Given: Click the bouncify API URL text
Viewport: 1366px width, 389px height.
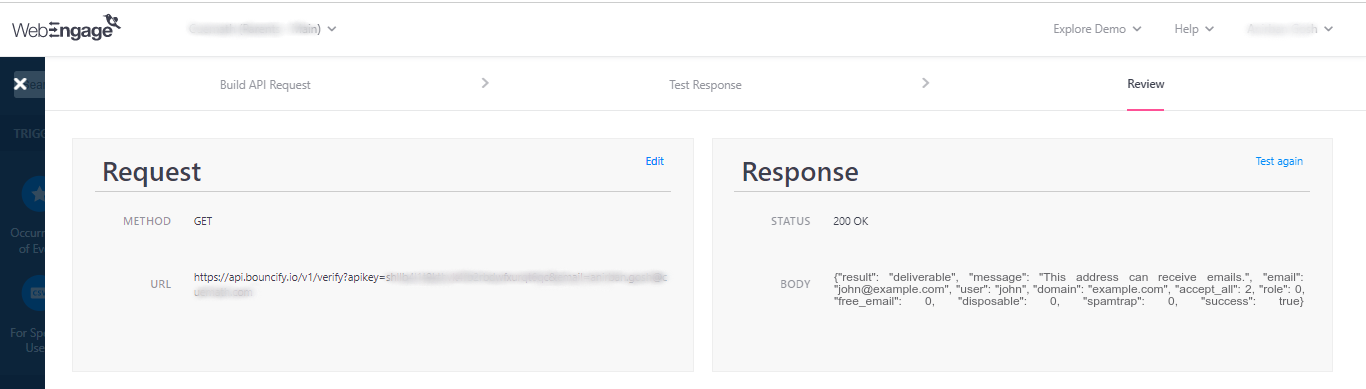Looking at the screenshot, I should click(x=430, y=284).
